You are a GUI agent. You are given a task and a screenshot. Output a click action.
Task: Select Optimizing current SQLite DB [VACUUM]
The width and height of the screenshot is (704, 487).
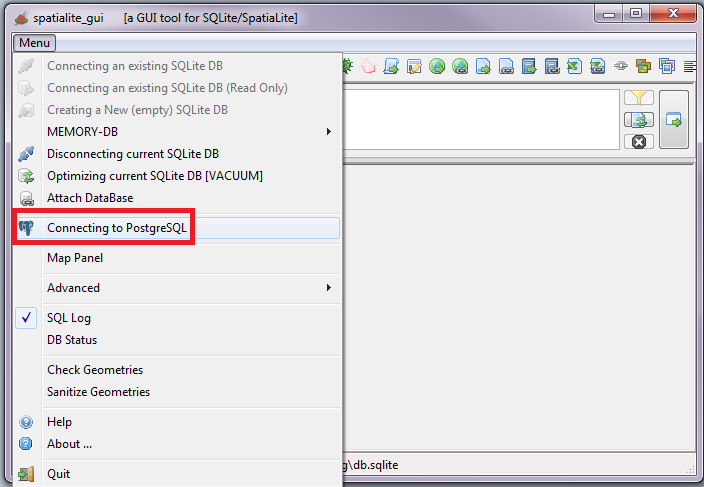[177, 176]
